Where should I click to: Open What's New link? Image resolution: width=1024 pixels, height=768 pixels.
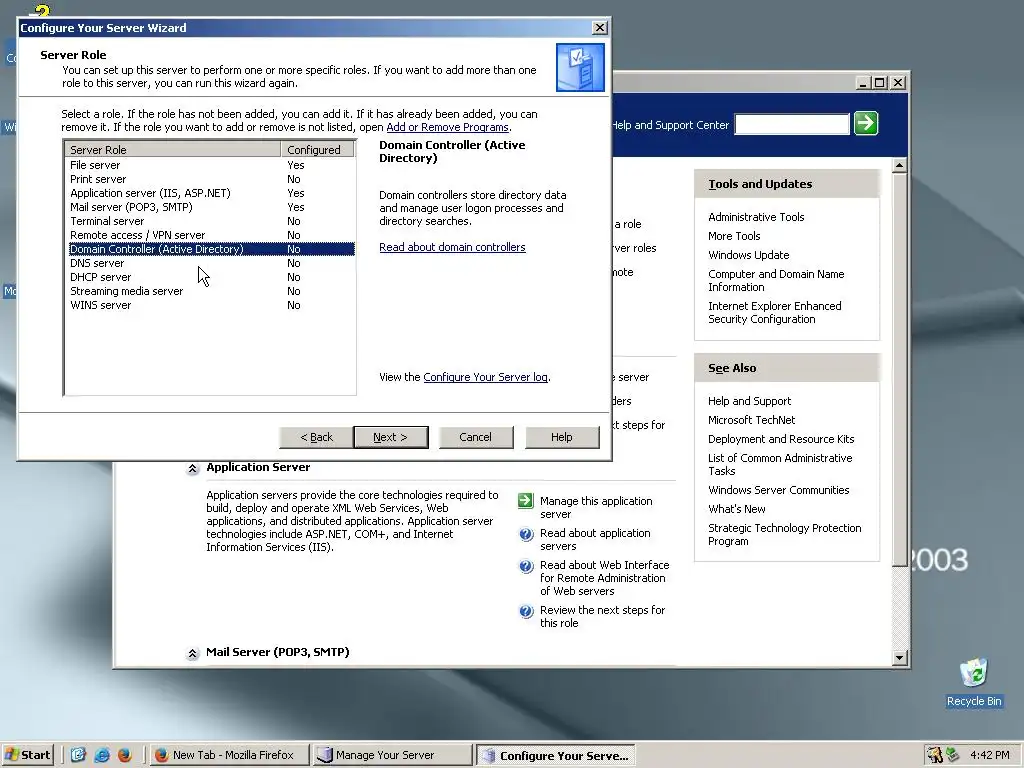click(x=737, y=509)
